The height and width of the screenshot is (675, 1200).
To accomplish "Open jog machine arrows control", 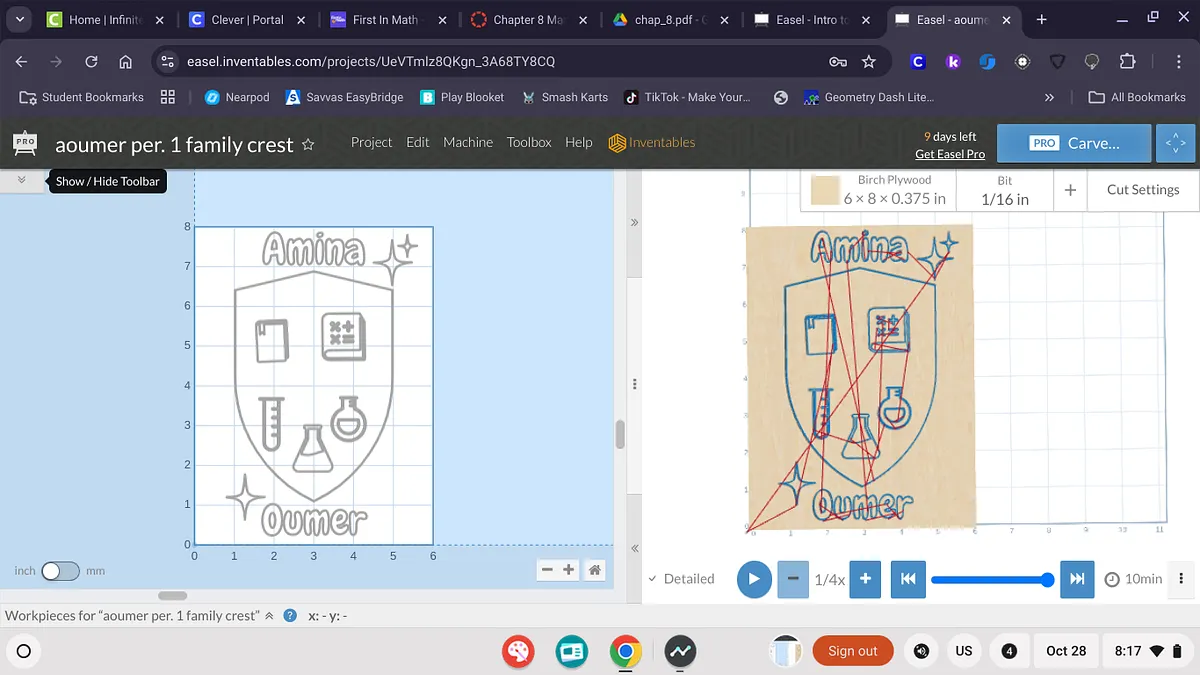I will (1177, 143).
